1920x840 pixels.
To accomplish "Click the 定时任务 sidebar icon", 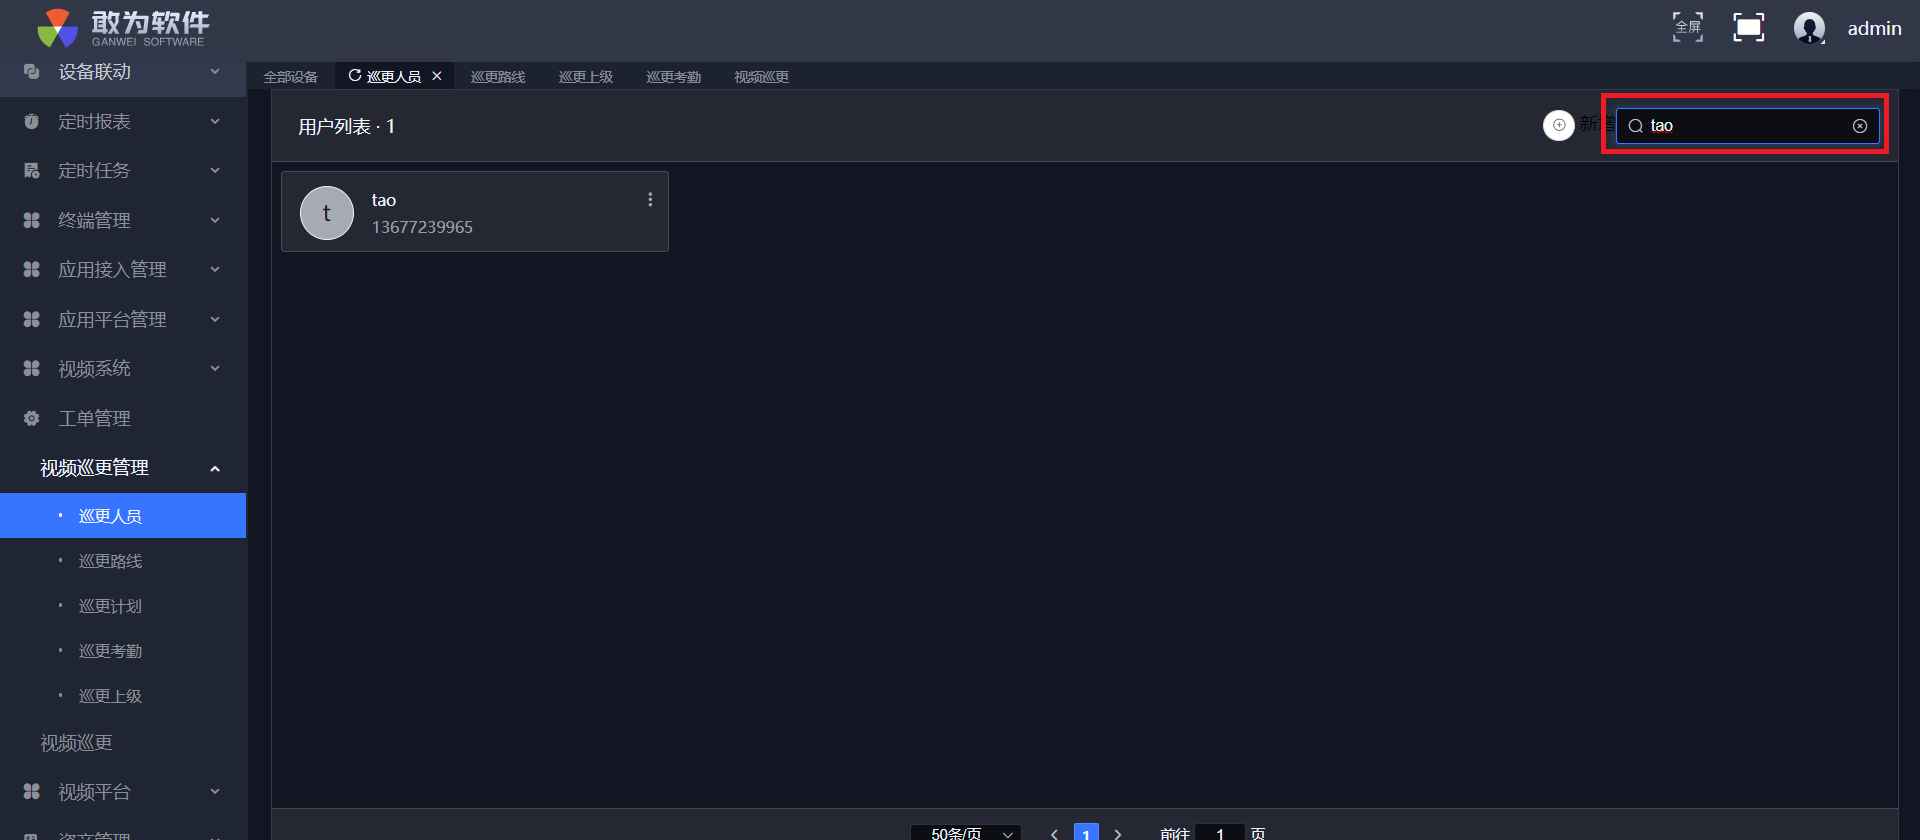I will click(32, 171).
